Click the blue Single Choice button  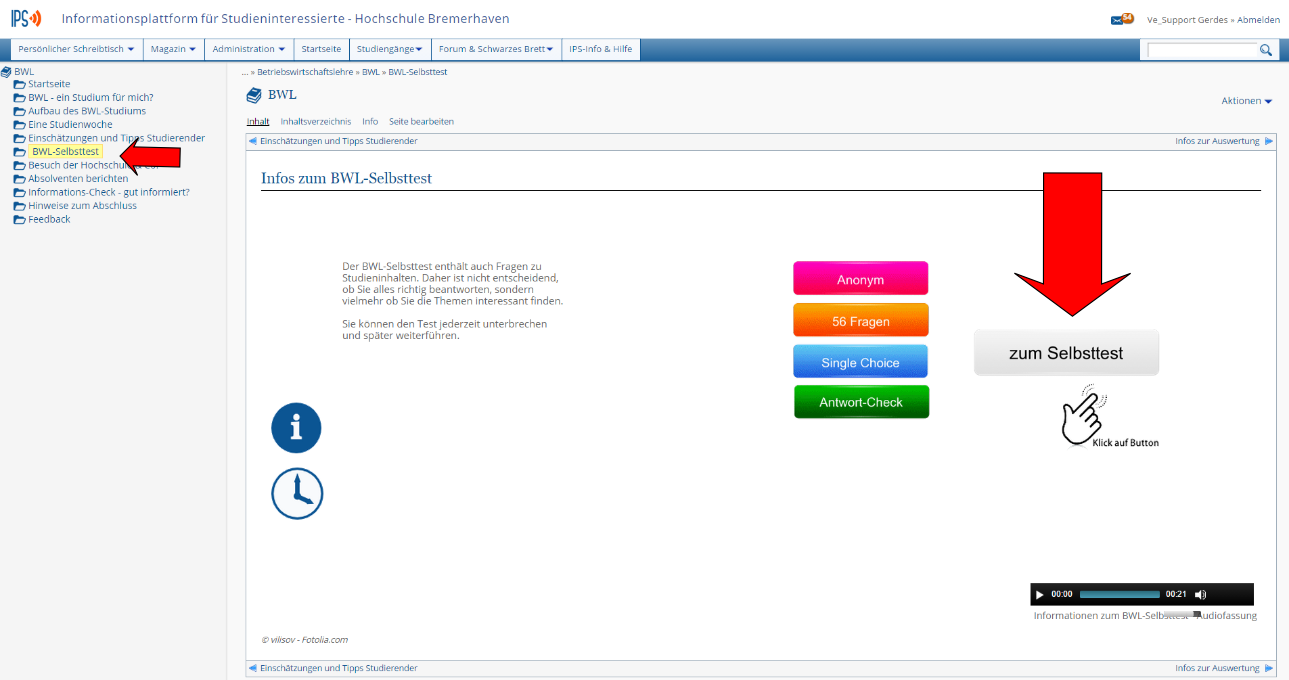click(860, 362)
